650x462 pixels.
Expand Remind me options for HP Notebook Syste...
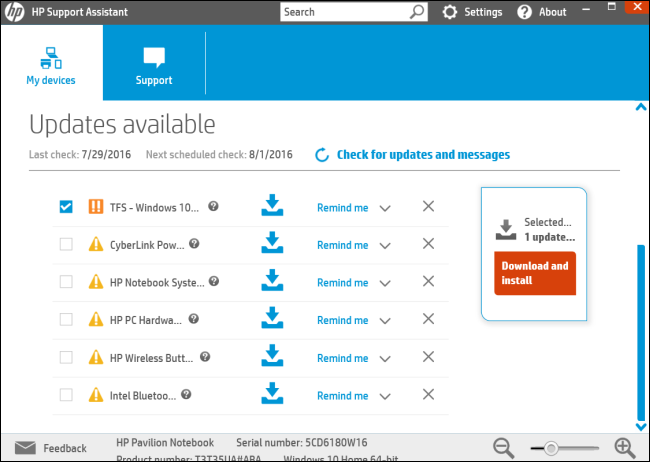pyautogui.click(x=385, y=283)
